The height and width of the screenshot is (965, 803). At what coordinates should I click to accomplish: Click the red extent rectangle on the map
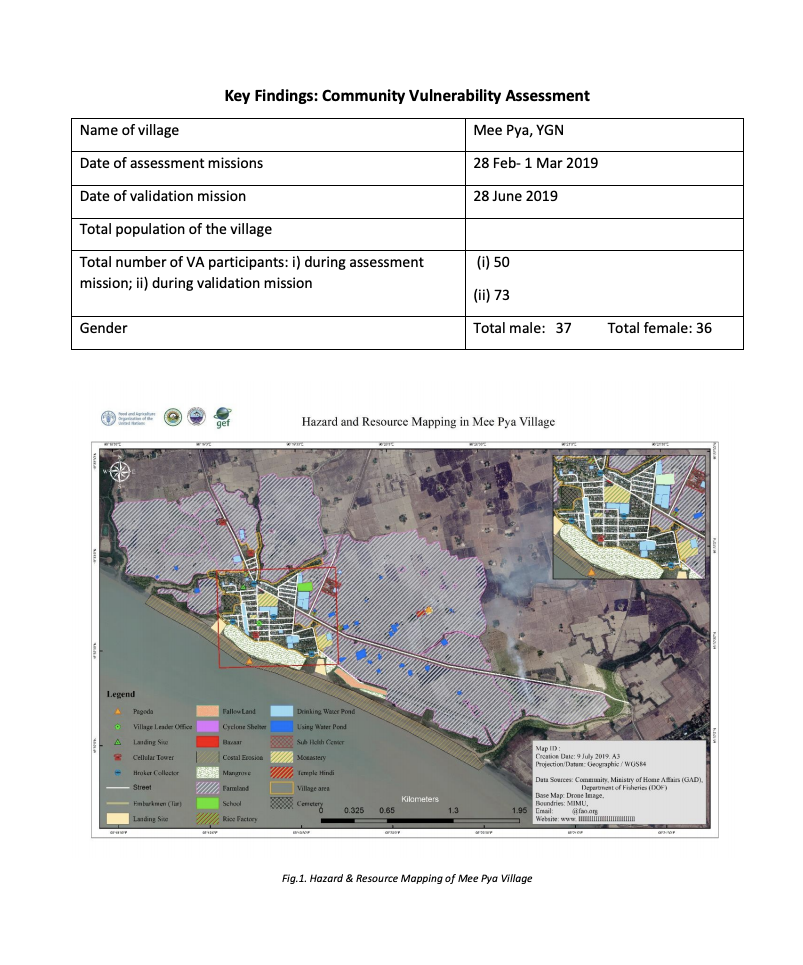pos(278,619)
